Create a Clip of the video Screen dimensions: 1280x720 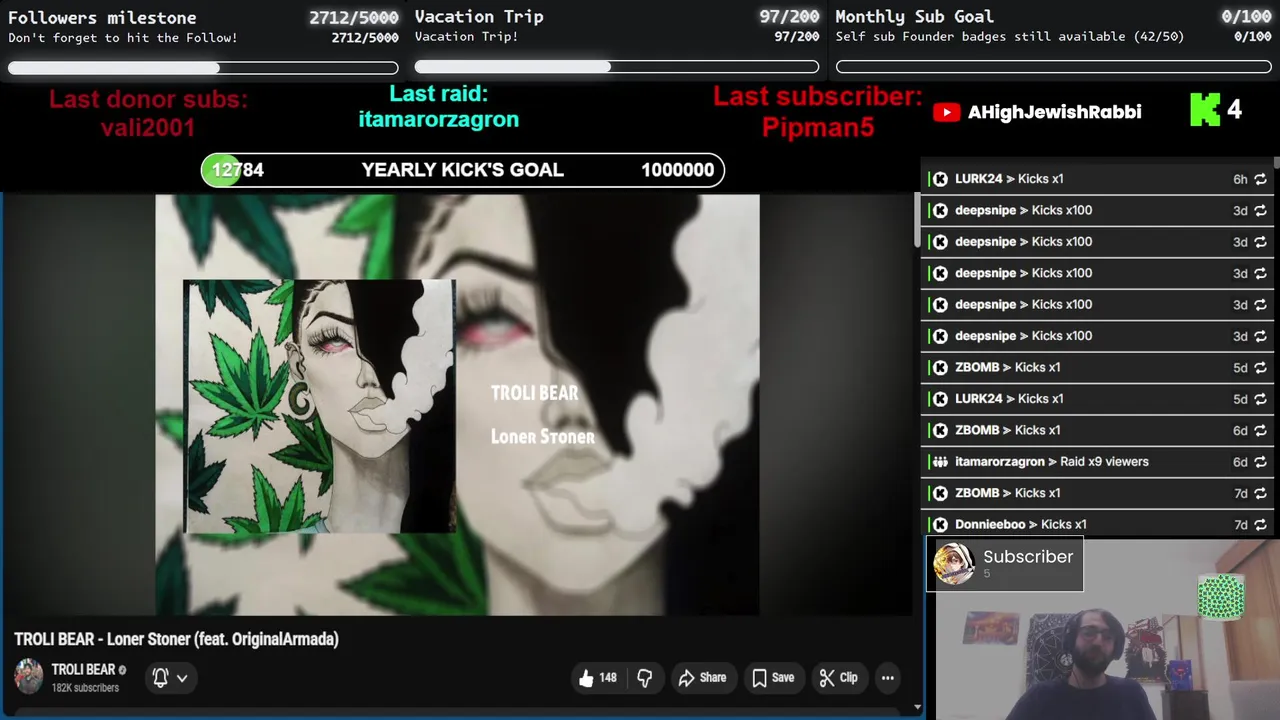[838, 678]
